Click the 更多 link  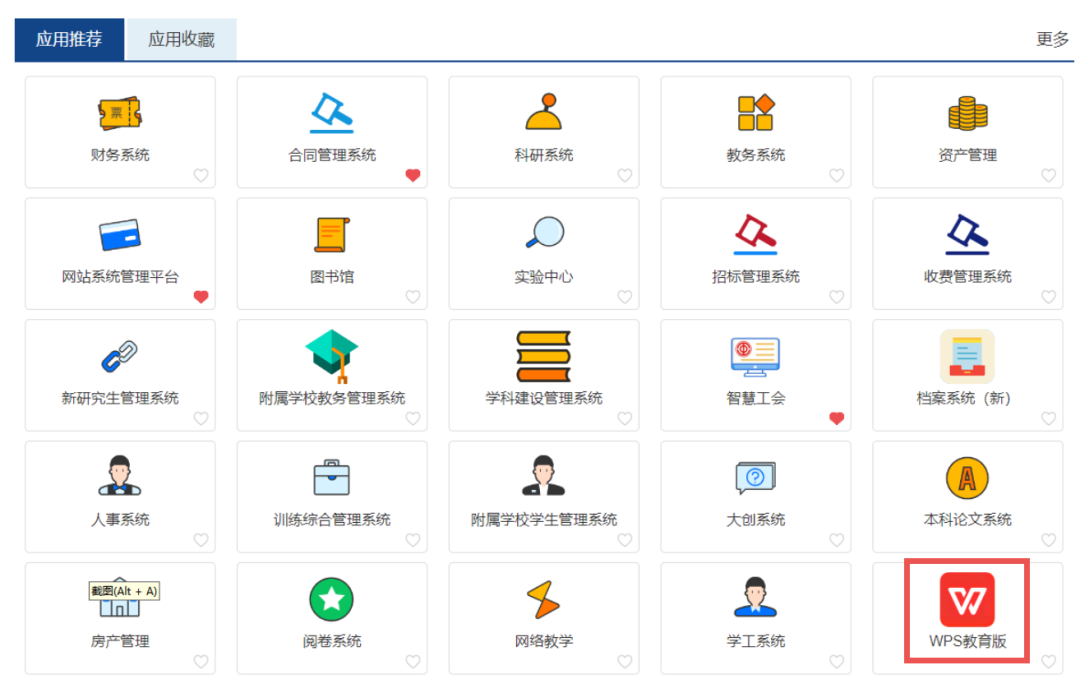point(1052,39)
